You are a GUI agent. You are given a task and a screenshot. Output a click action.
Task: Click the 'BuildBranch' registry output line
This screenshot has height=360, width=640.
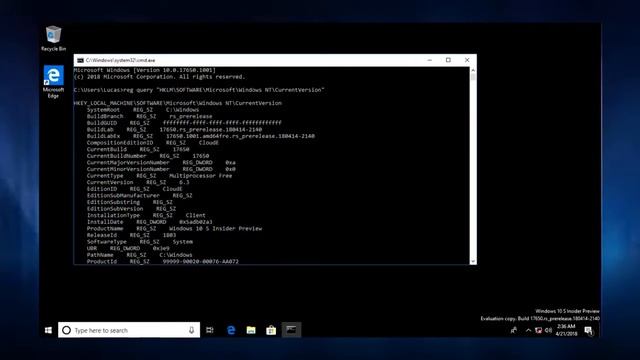pyautogui.click(x=149, y=116)
